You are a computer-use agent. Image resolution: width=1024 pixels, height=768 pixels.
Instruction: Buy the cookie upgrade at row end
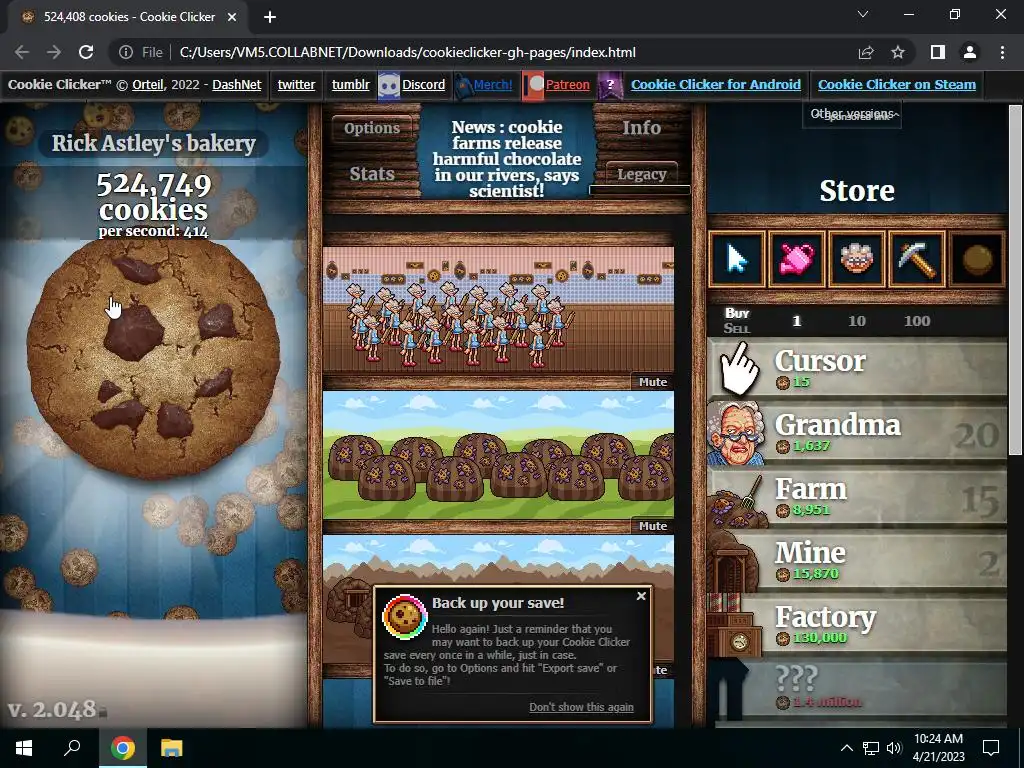pos(977,259)
